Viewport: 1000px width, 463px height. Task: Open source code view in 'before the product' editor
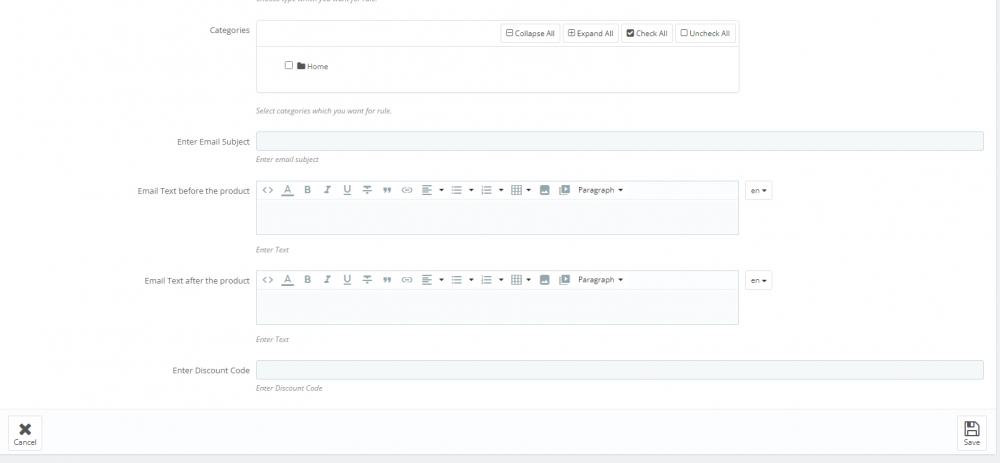click(268, 190)
